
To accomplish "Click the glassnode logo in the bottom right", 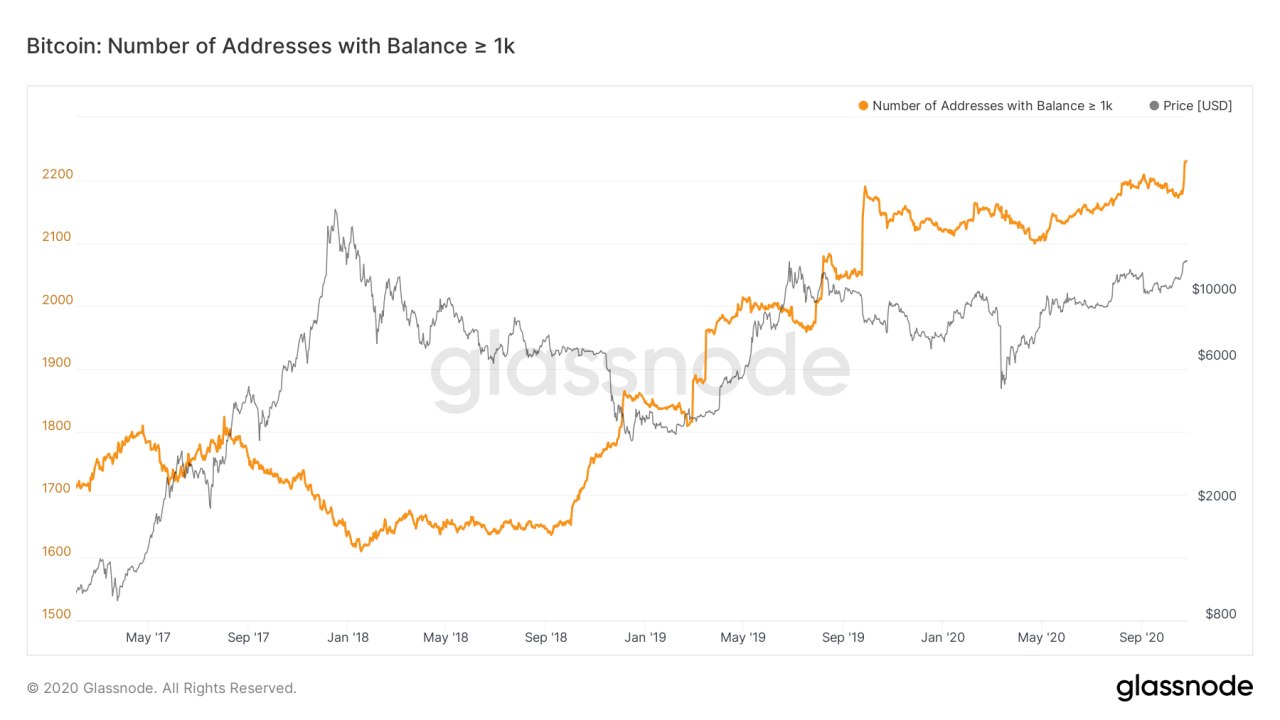I will pos(1184,687).
